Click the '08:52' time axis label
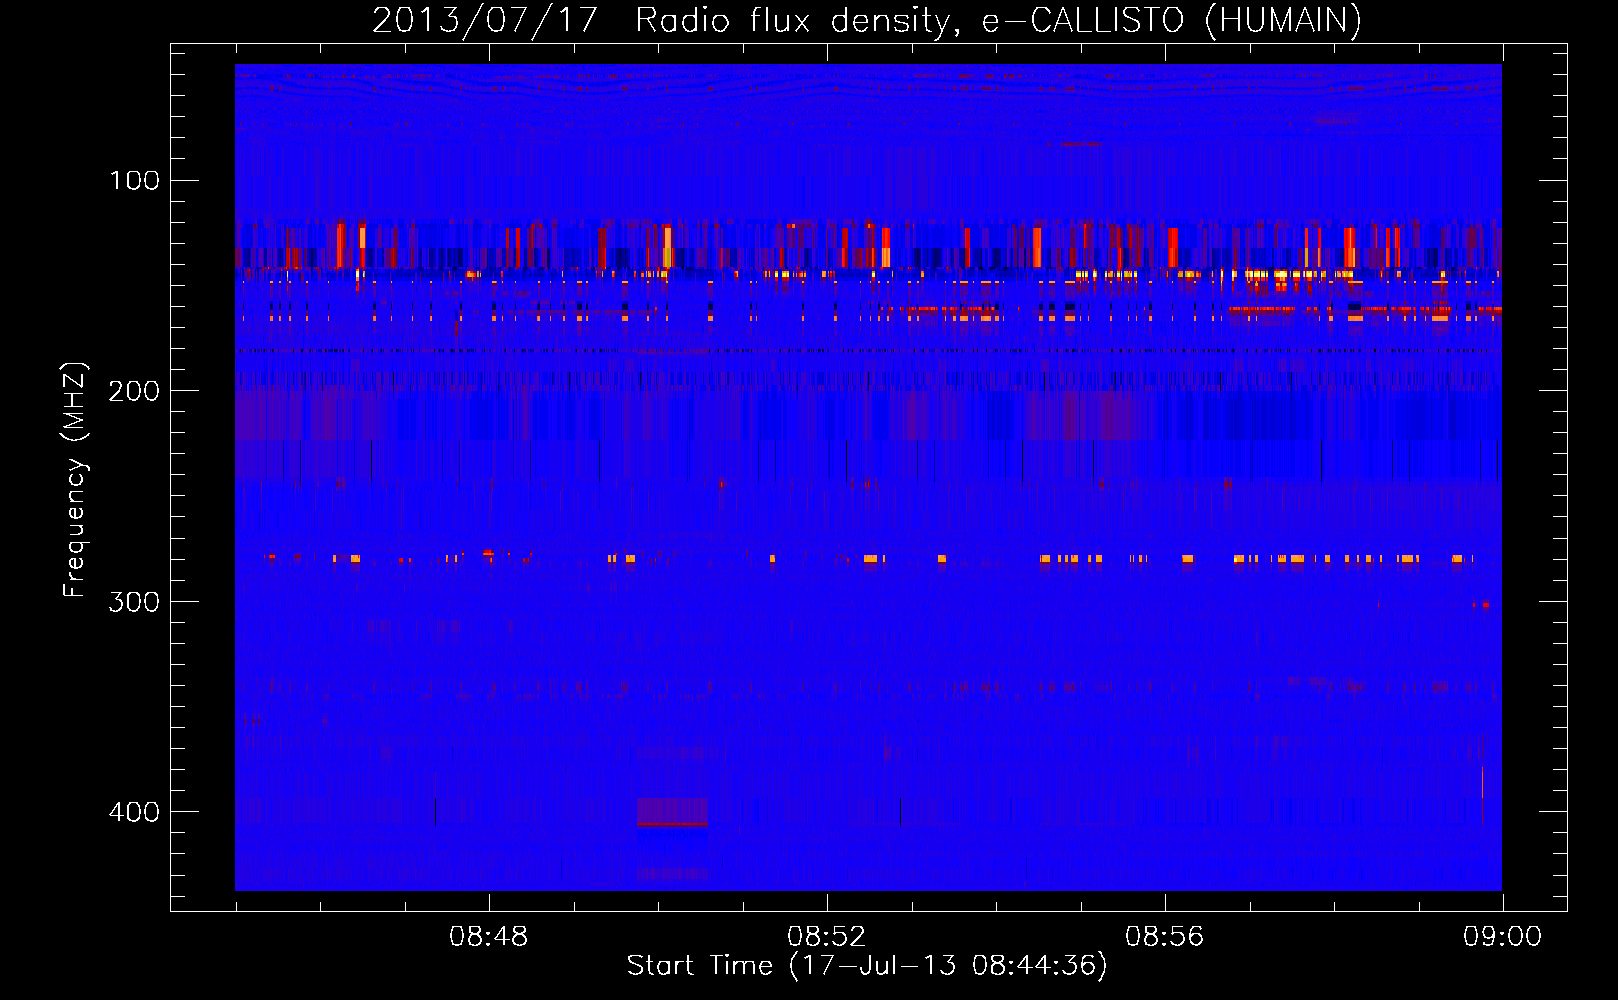The width and height of the screenshot is (1618, 1000). pyautogui.click(x=827, y=937)
